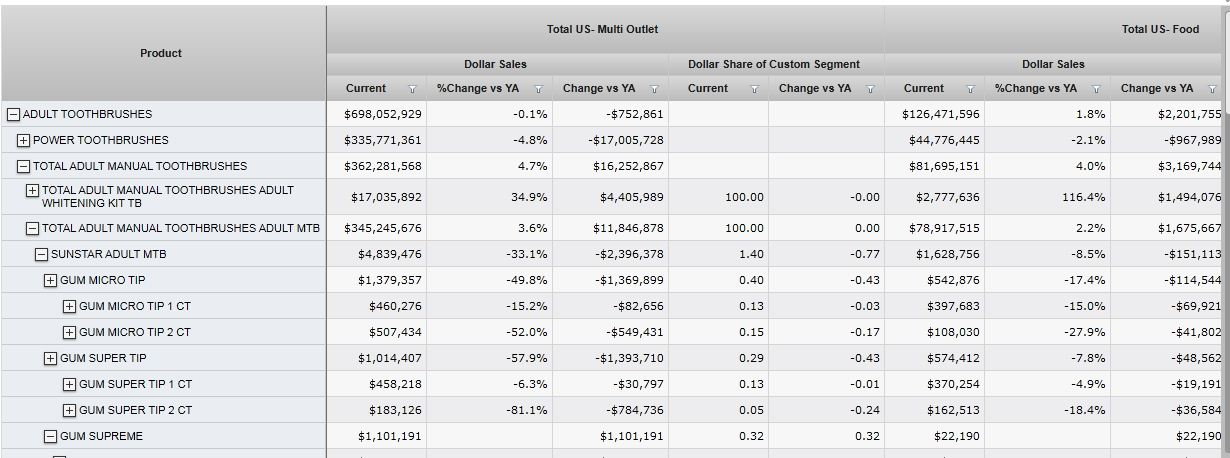Click filter icon on Total US- Food Current column
The height and width of the screenshot is (458, 1230).
tap(970, 89)
